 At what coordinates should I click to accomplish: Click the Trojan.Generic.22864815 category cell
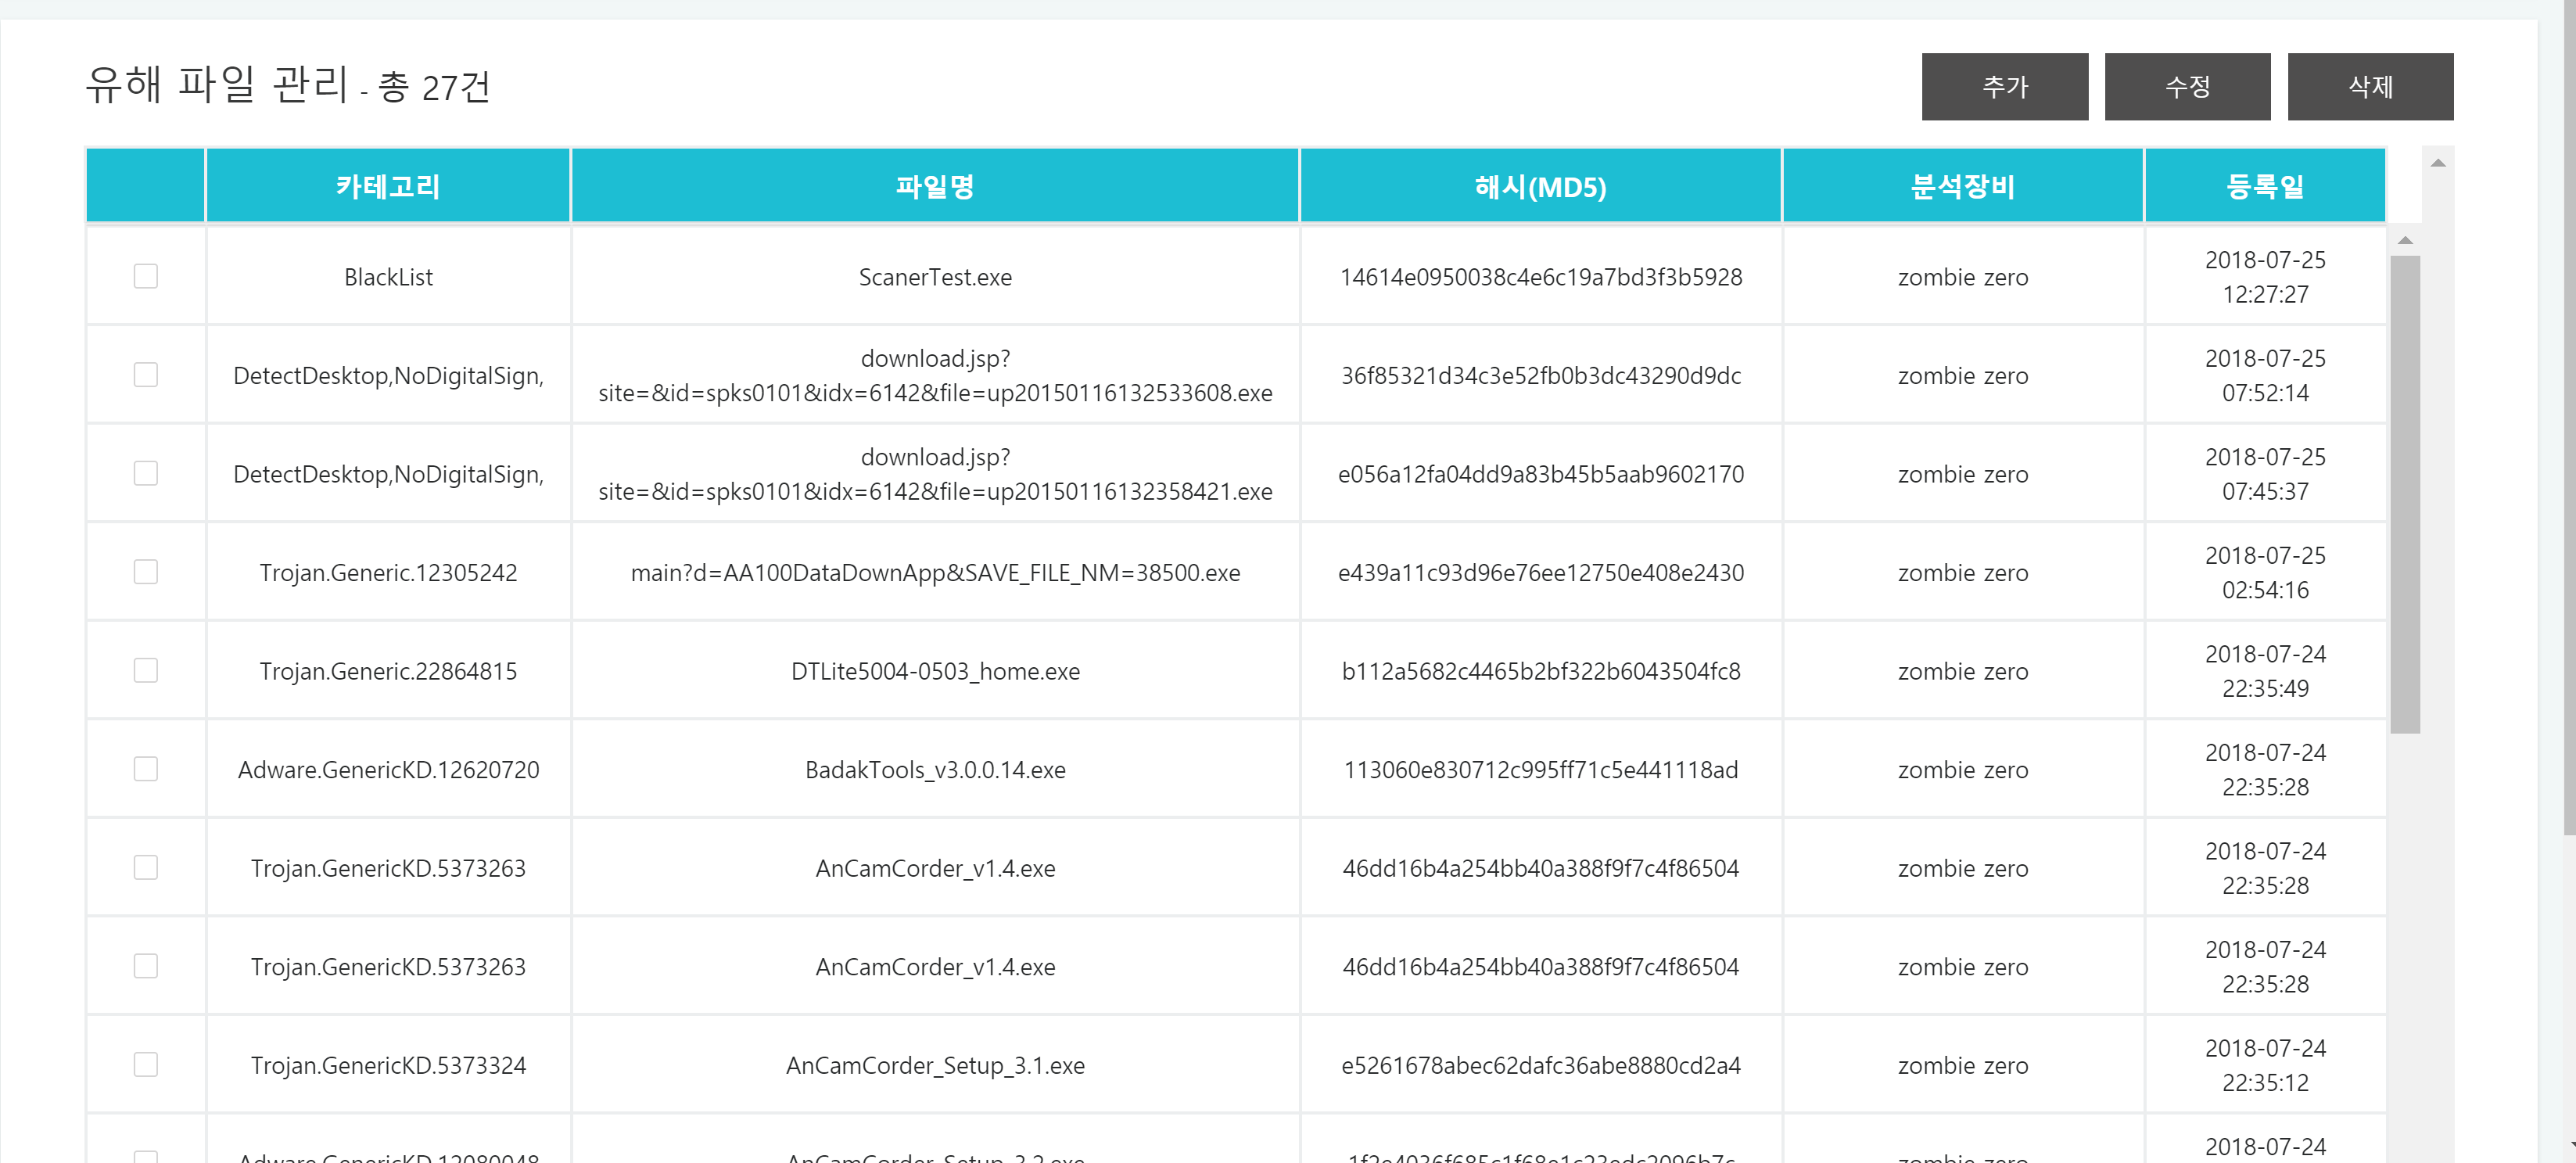tap(388, 671)
